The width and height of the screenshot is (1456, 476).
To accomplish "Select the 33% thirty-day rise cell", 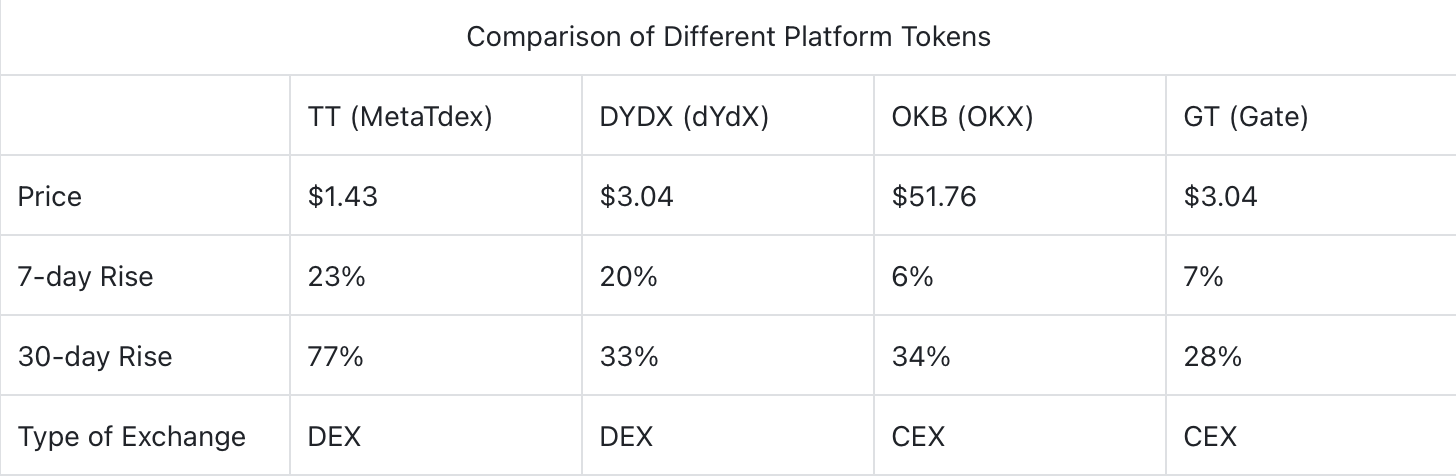I will [x=628, y=356].
